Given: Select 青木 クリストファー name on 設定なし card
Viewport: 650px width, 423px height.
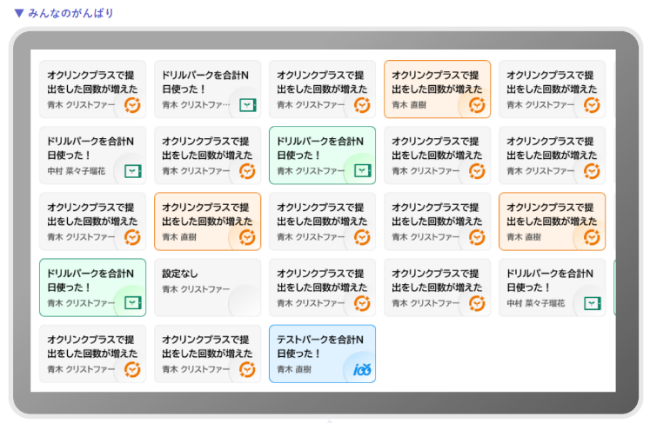Looking at the screenshot, I should (x=196, y=289).
